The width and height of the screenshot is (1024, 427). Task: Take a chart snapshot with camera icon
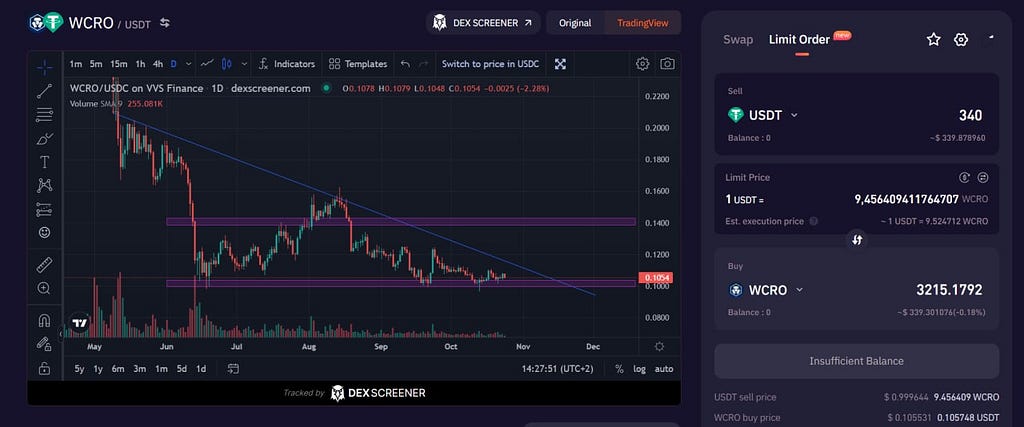pyautogui.click(x=667, y=63)
